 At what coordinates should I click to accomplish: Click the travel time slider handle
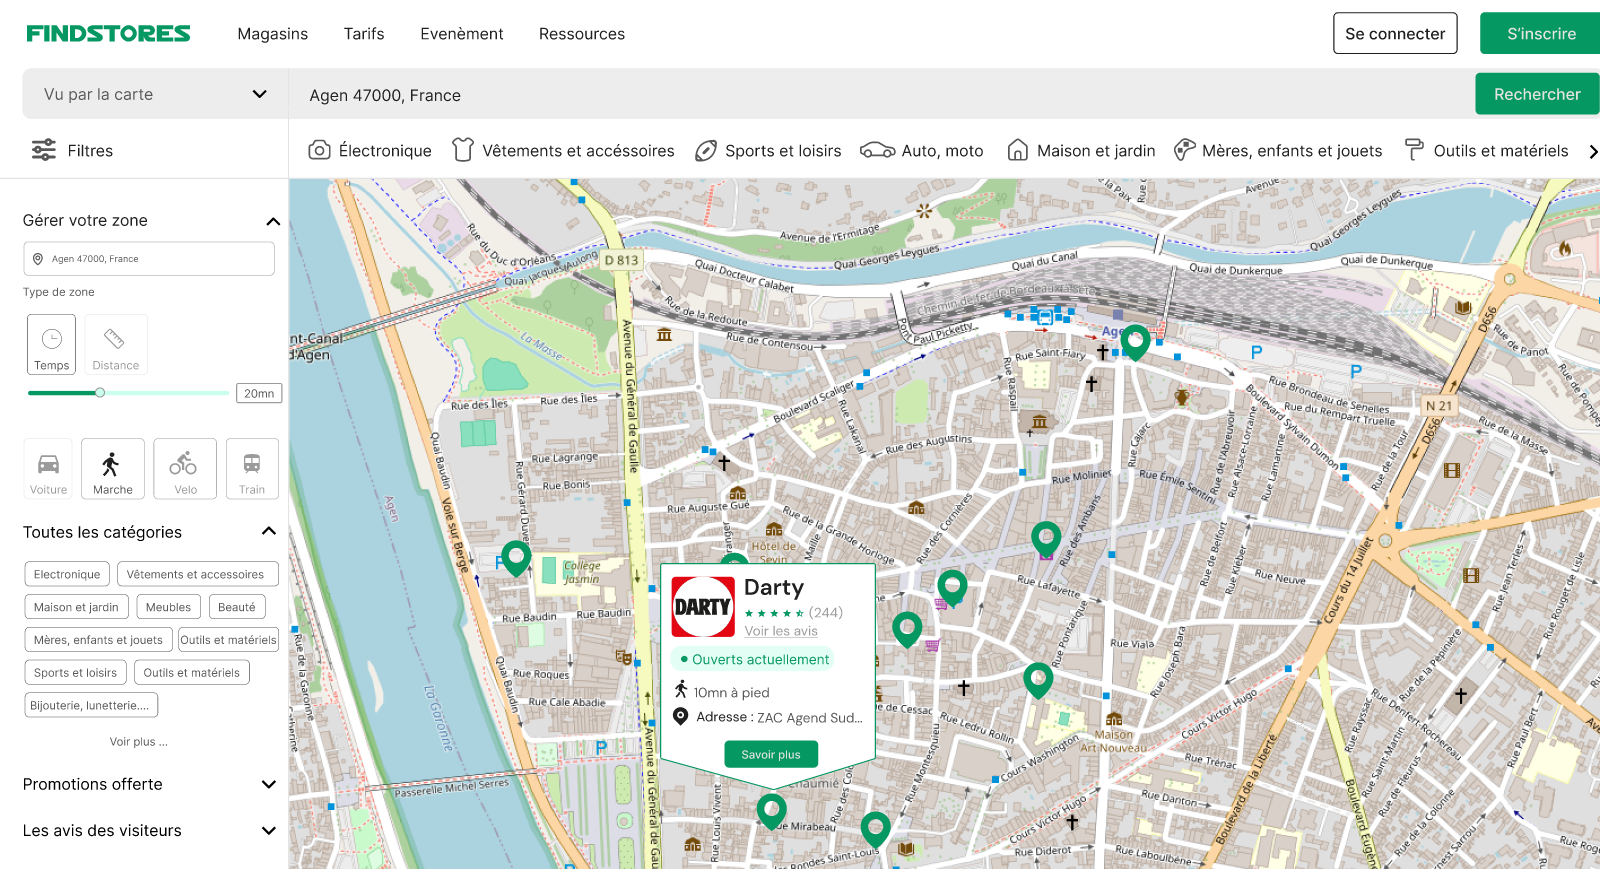click(100, 393)
